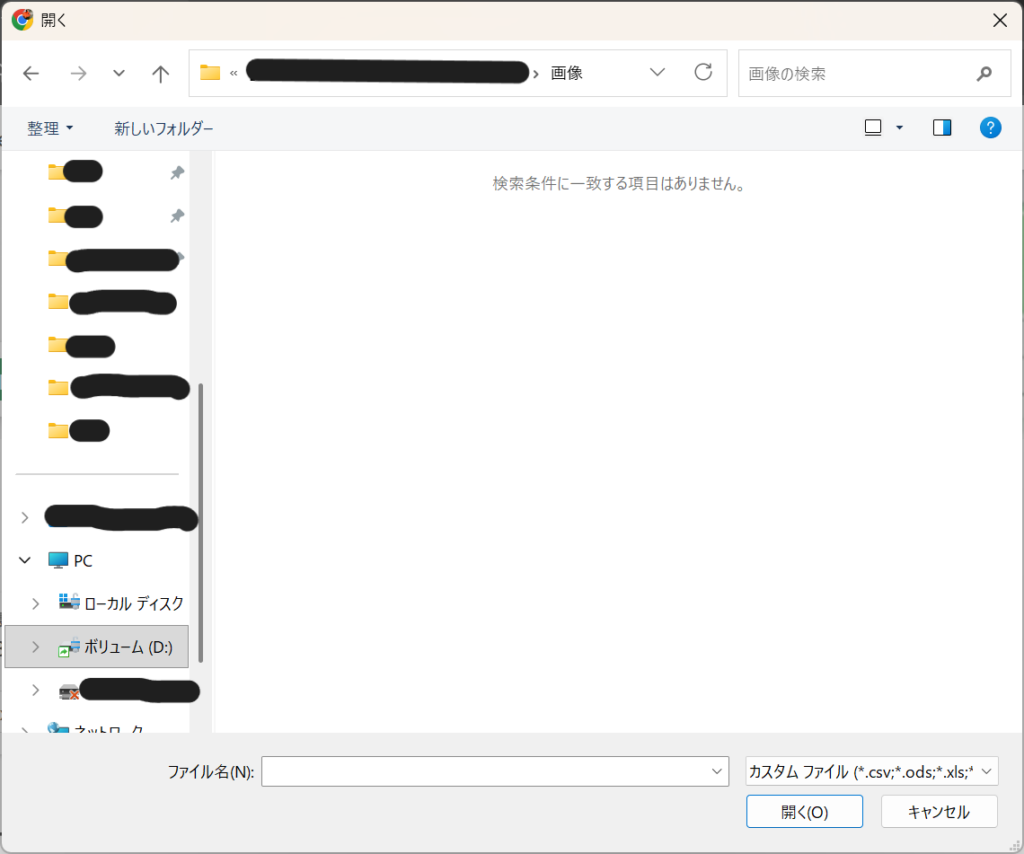Open the 整理 menu
Image resolution: width=1024 pixels, height=854 pixels.
tap(50, 128)
